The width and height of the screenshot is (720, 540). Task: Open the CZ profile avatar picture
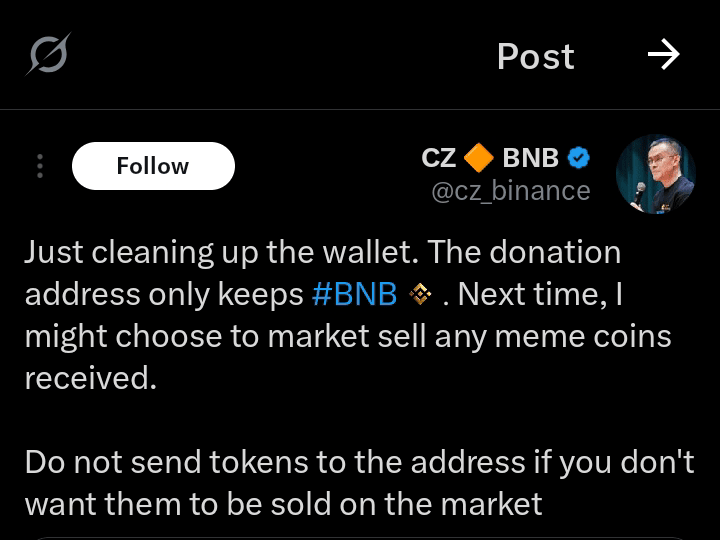655,174
